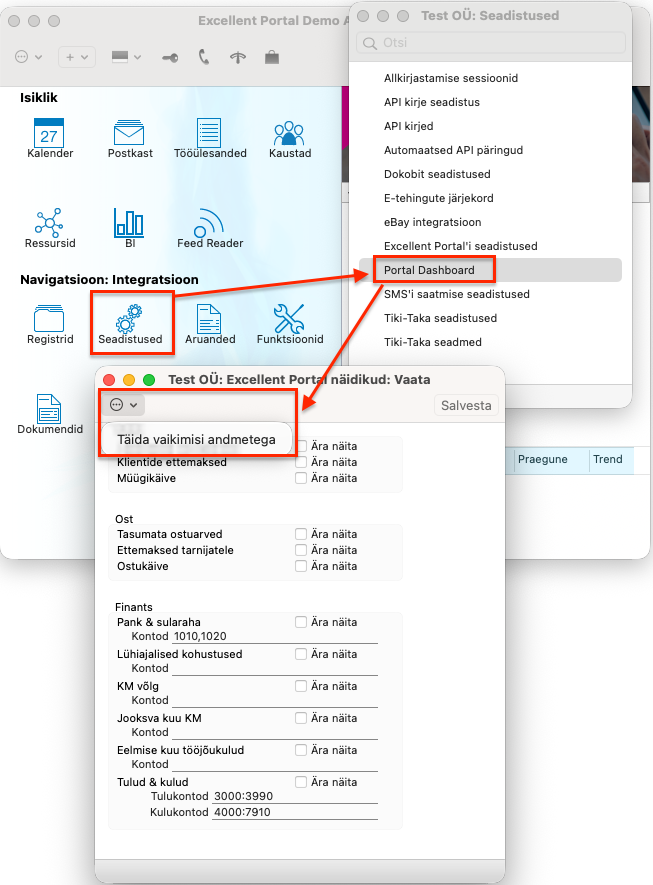Launch the Feed Reader icon
Viewport: 653px width, 885px height.
coord(209,224)
